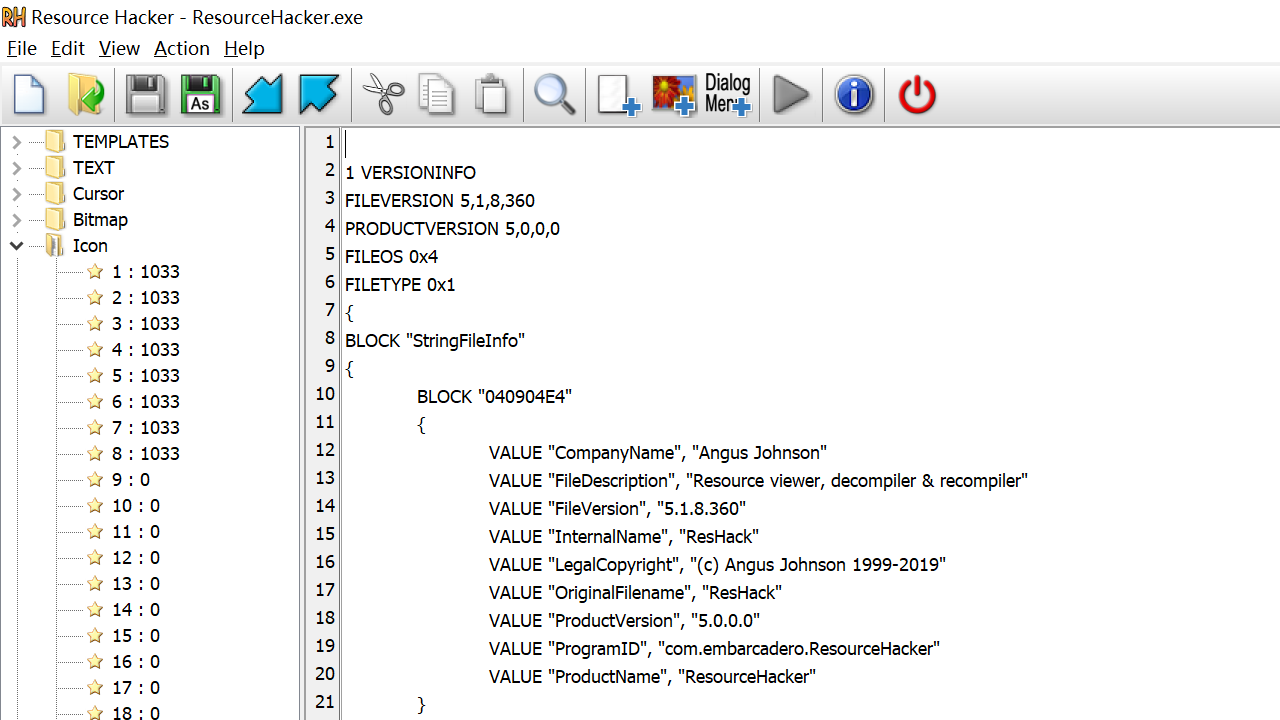Click the Cut scissors icon
The height and width of the screenshot is (720, 1280).
[382, 95]
